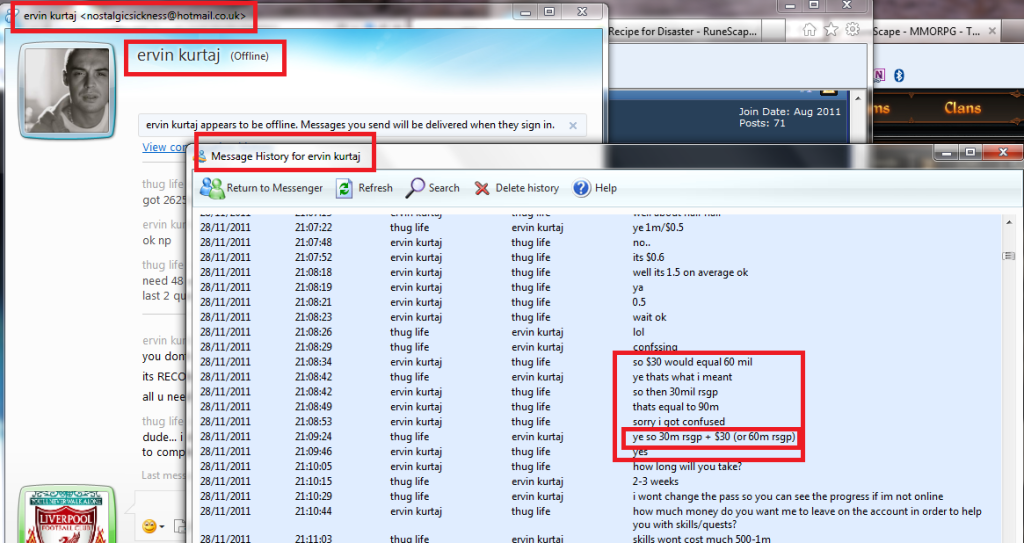The image size is (1024, 543).
Task: Open browser Favorites star icon
Action: [x=831, y=29]
